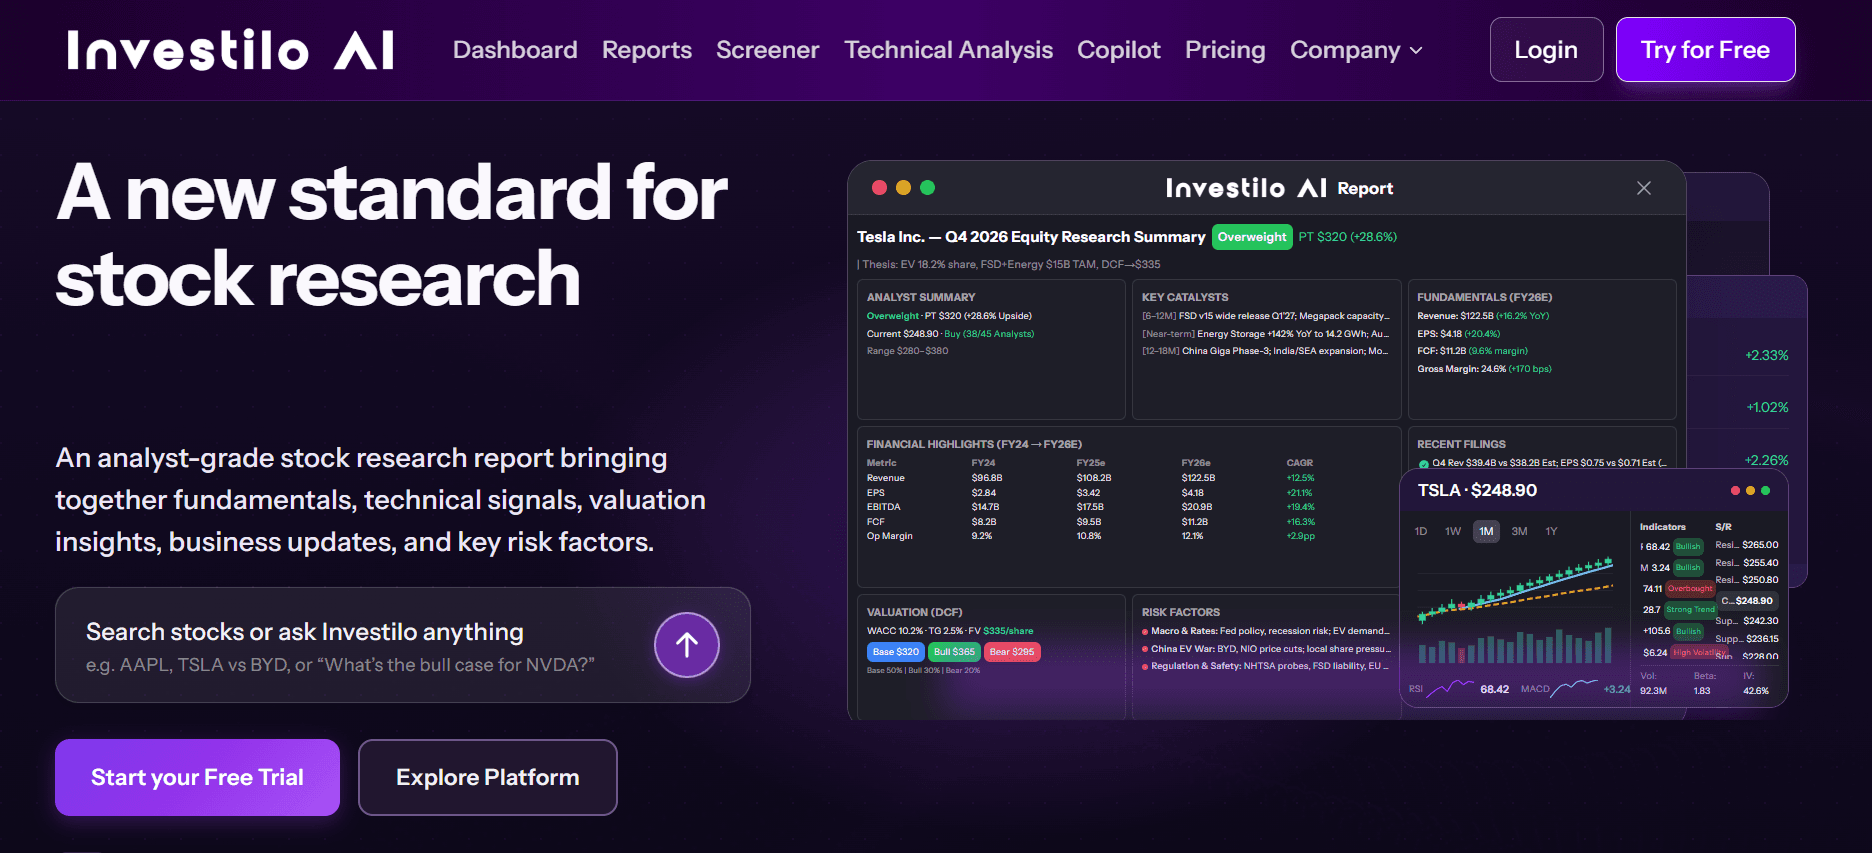Click the +1.02% value in background card
The height and width of the screenshot is (853, 1872).
click(x=1767, y=407)
